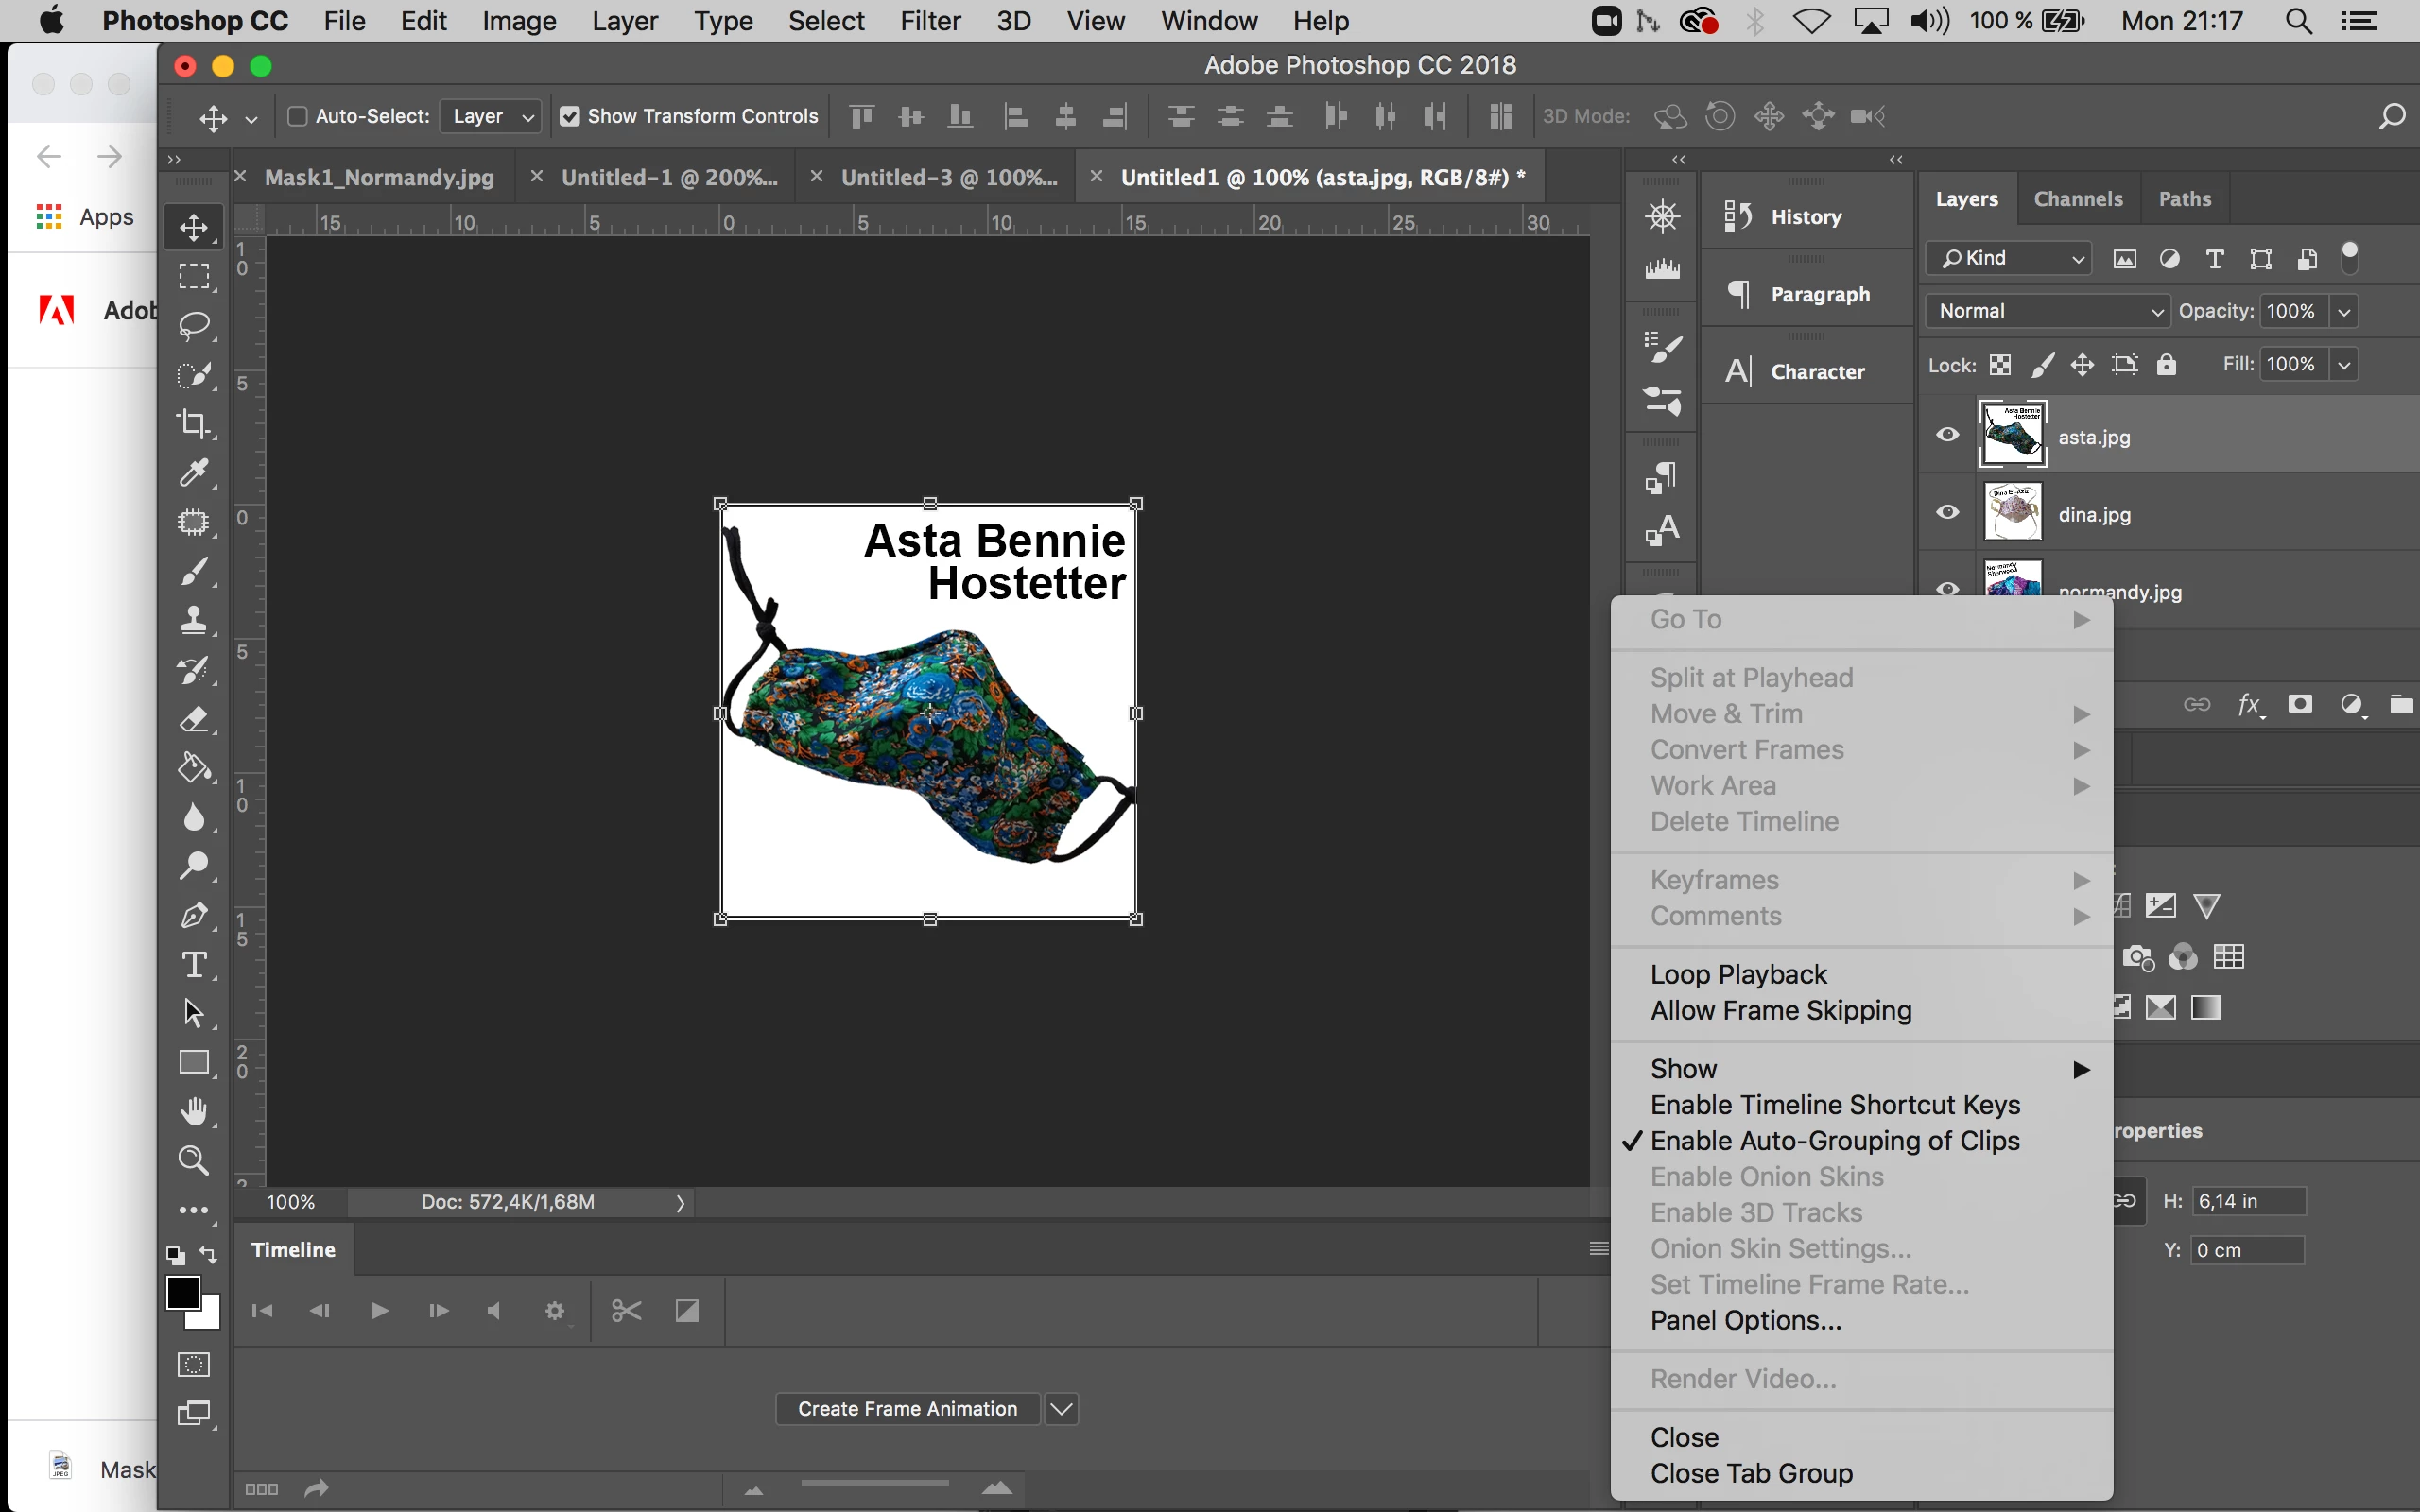Screen dimensions: 2420x1512
Task: Click Panel Options in the menu
Action: tap(1745, 1320)
